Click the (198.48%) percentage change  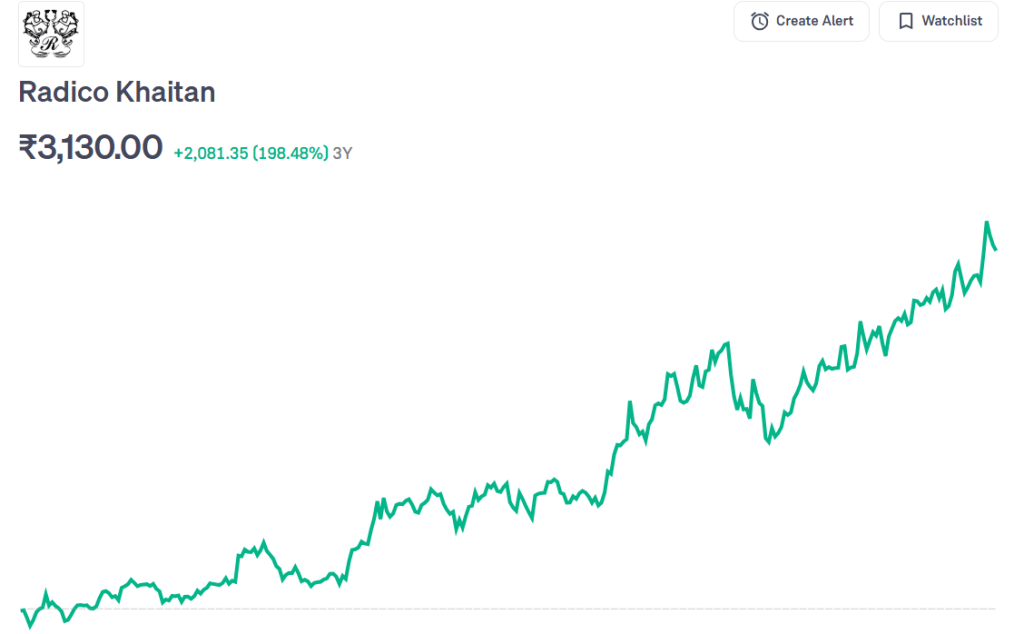point(290,153)
